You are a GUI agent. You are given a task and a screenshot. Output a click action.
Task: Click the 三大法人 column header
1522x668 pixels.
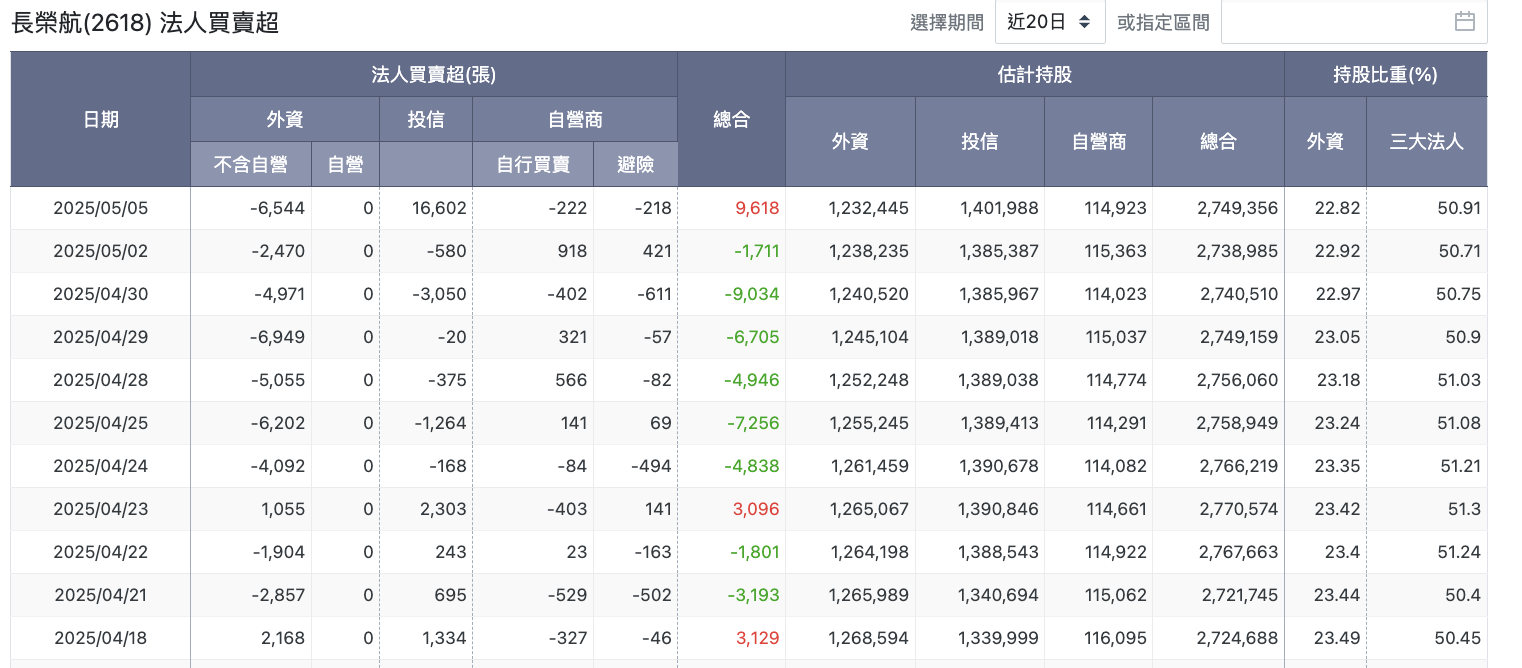coord(1427,141)
